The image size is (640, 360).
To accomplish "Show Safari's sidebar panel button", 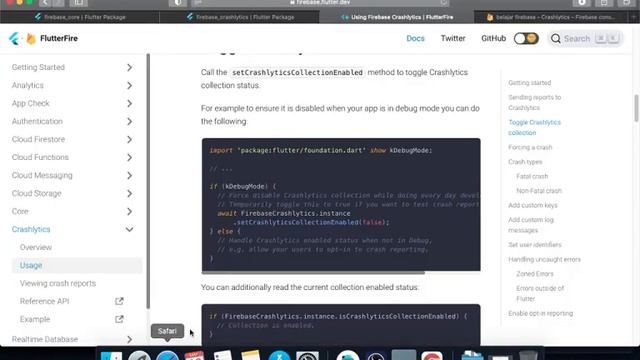I will pos(78,2).
